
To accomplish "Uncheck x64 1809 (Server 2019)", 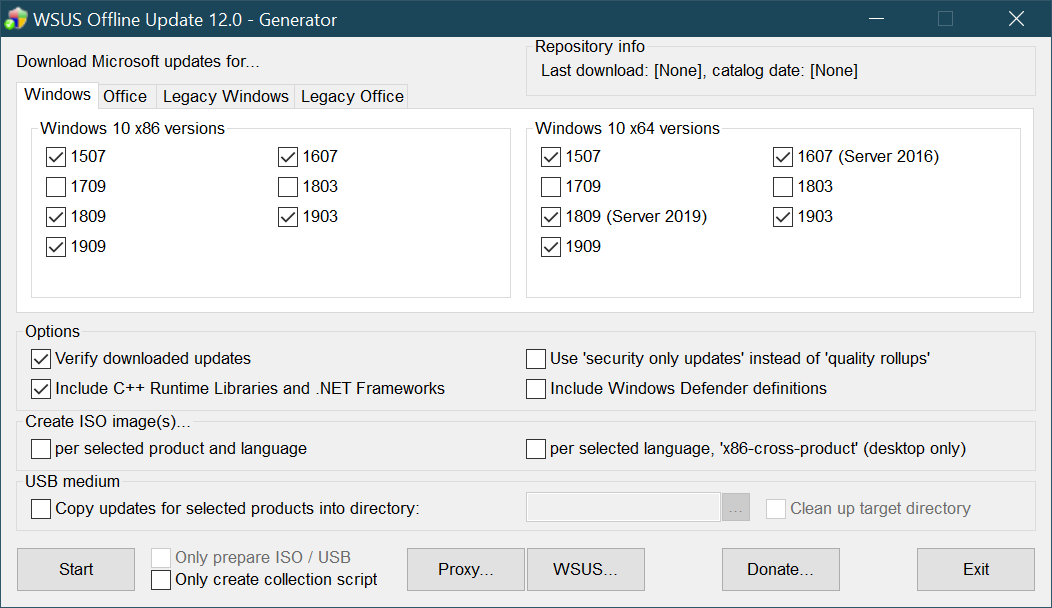I will (x=551, y=217).
